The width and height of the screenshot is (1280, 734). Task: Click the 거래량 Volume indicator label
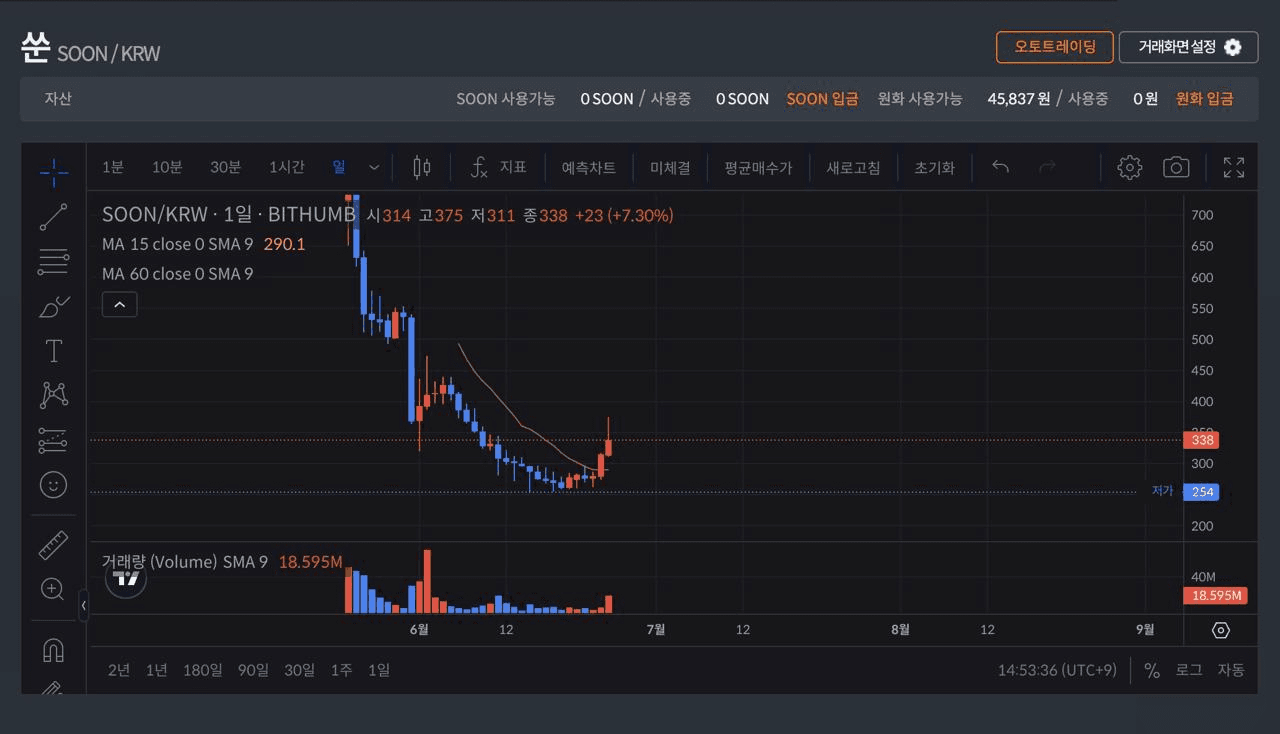click(185, 562)
